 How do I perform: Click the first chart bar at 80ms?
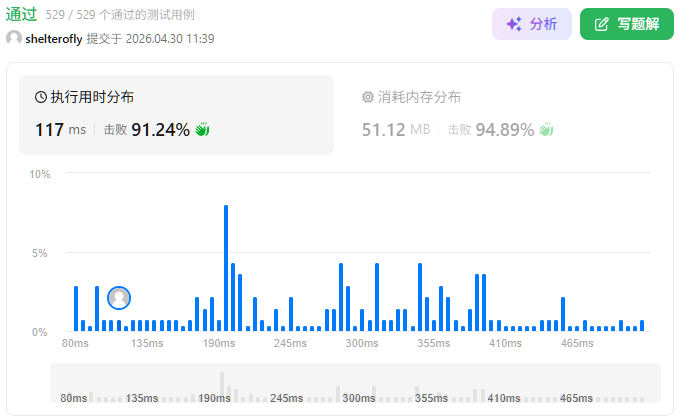click(x=76, y=309)
